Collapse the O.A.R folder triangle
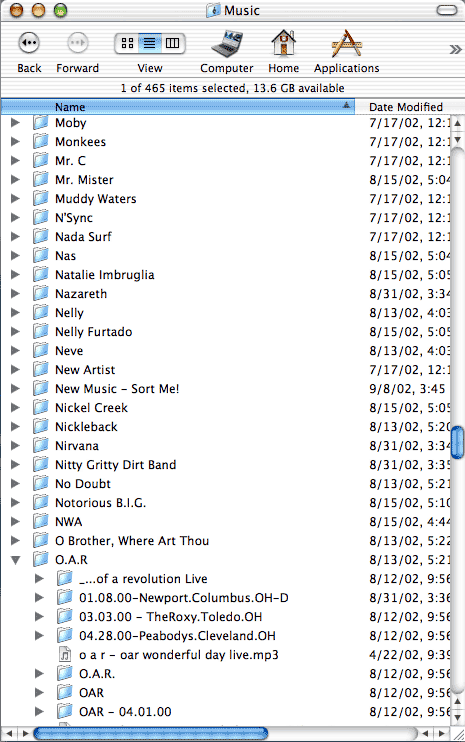This screenshot has width=465, height=742. (16, 560)
